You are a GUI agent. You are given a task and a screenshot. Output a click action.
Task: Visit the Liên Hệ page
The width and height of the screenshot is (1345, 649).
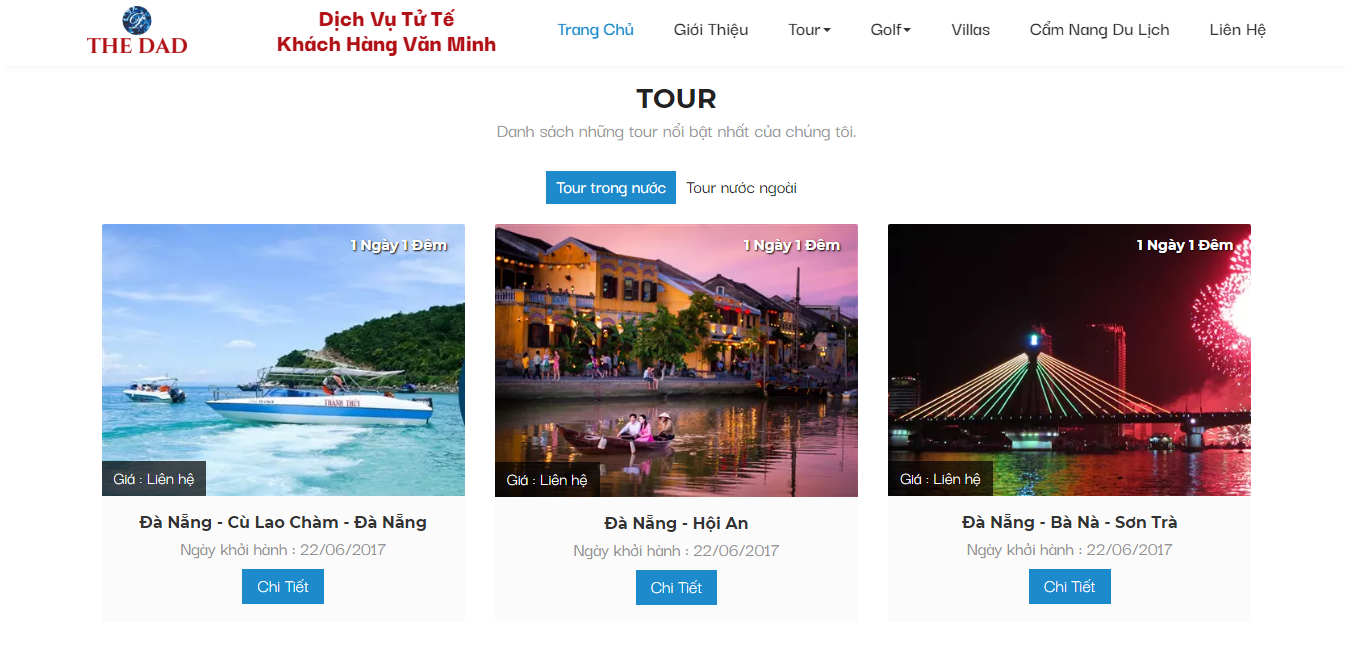click(1237, 30)
